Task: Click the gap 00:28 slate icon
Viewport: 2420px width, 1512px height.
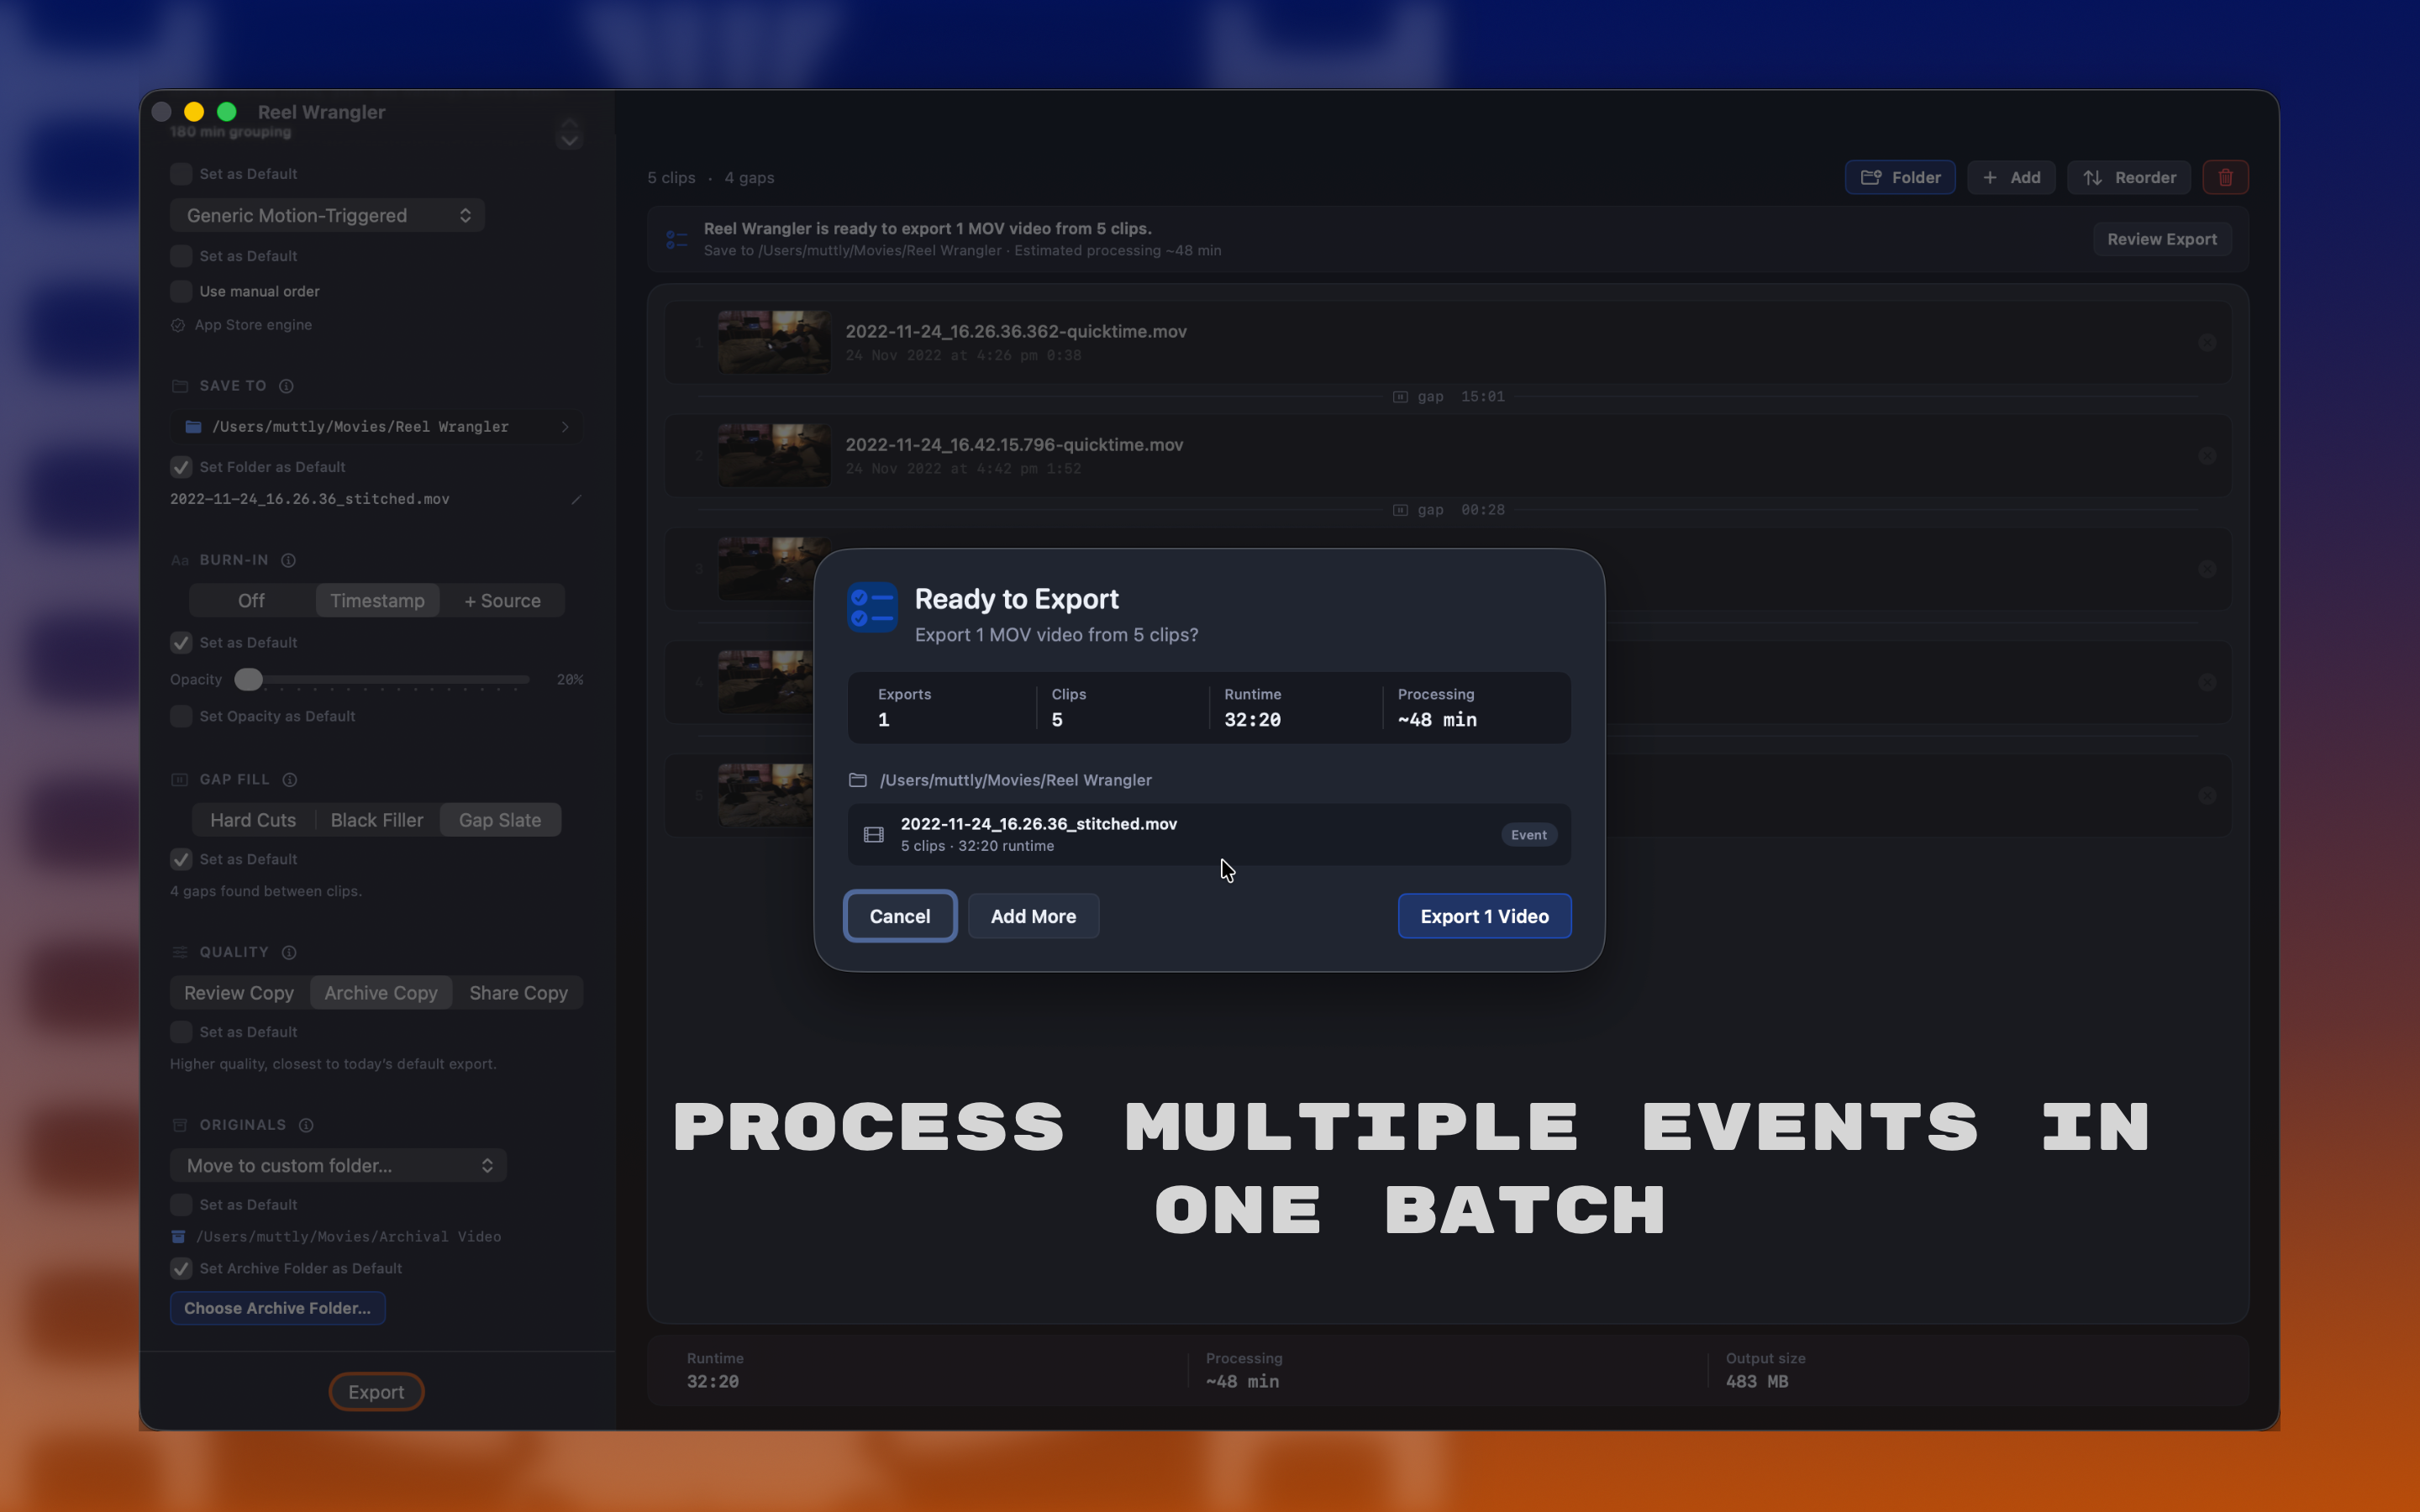Action: [x=1400, y=510]
